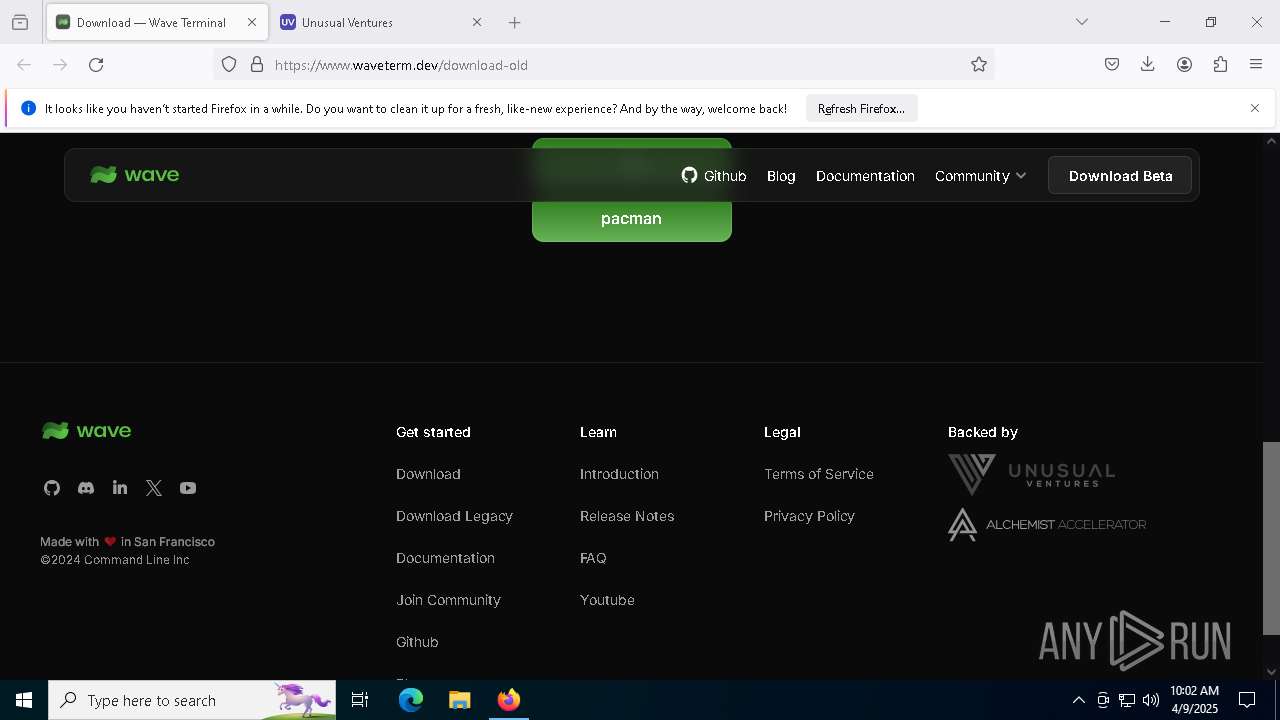Dismiss the Firefox refresh notification bar

click(x=1255, y=108)
